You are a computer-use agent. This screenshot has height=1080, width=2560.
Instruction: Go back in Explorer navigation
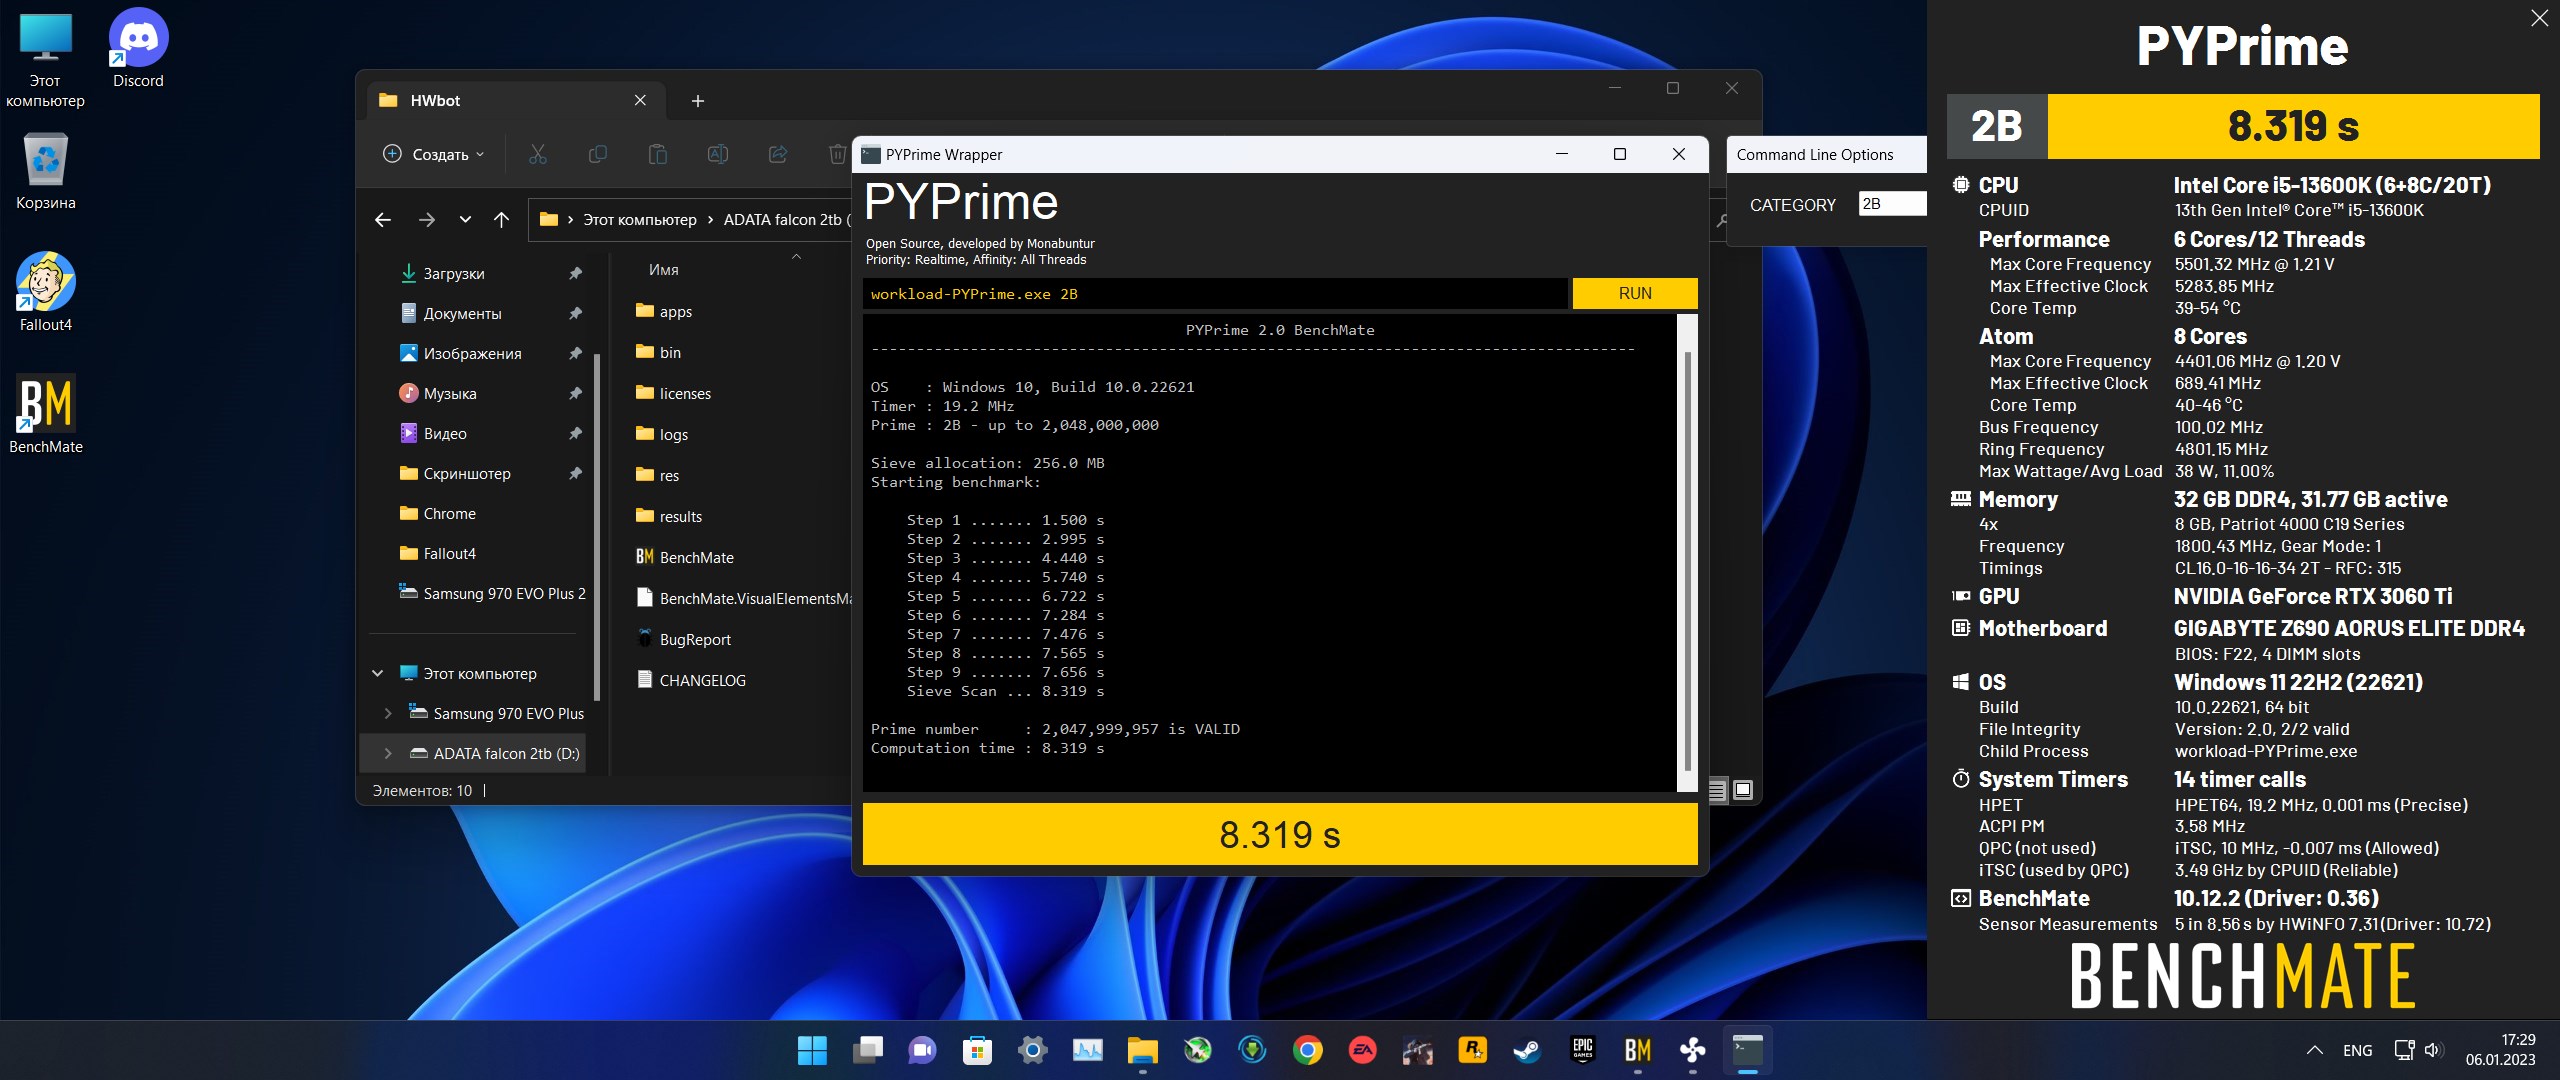click(x=383, y=220)
